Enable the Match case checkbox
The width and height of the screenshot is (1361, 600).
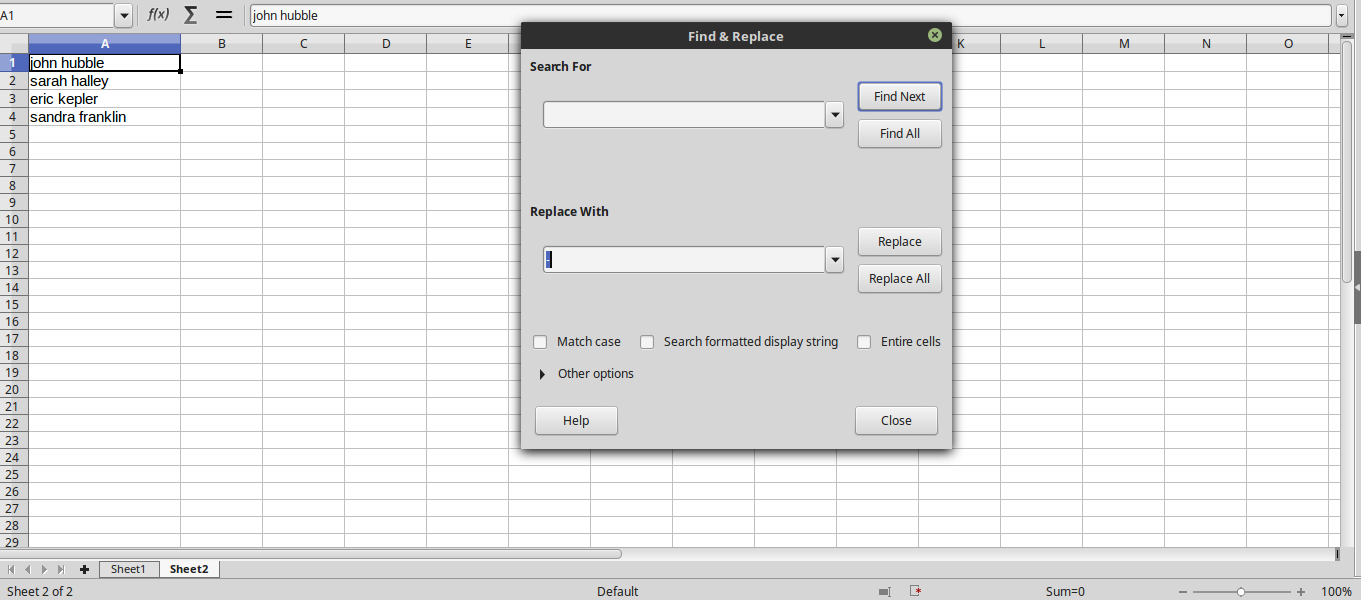[540, 342]
